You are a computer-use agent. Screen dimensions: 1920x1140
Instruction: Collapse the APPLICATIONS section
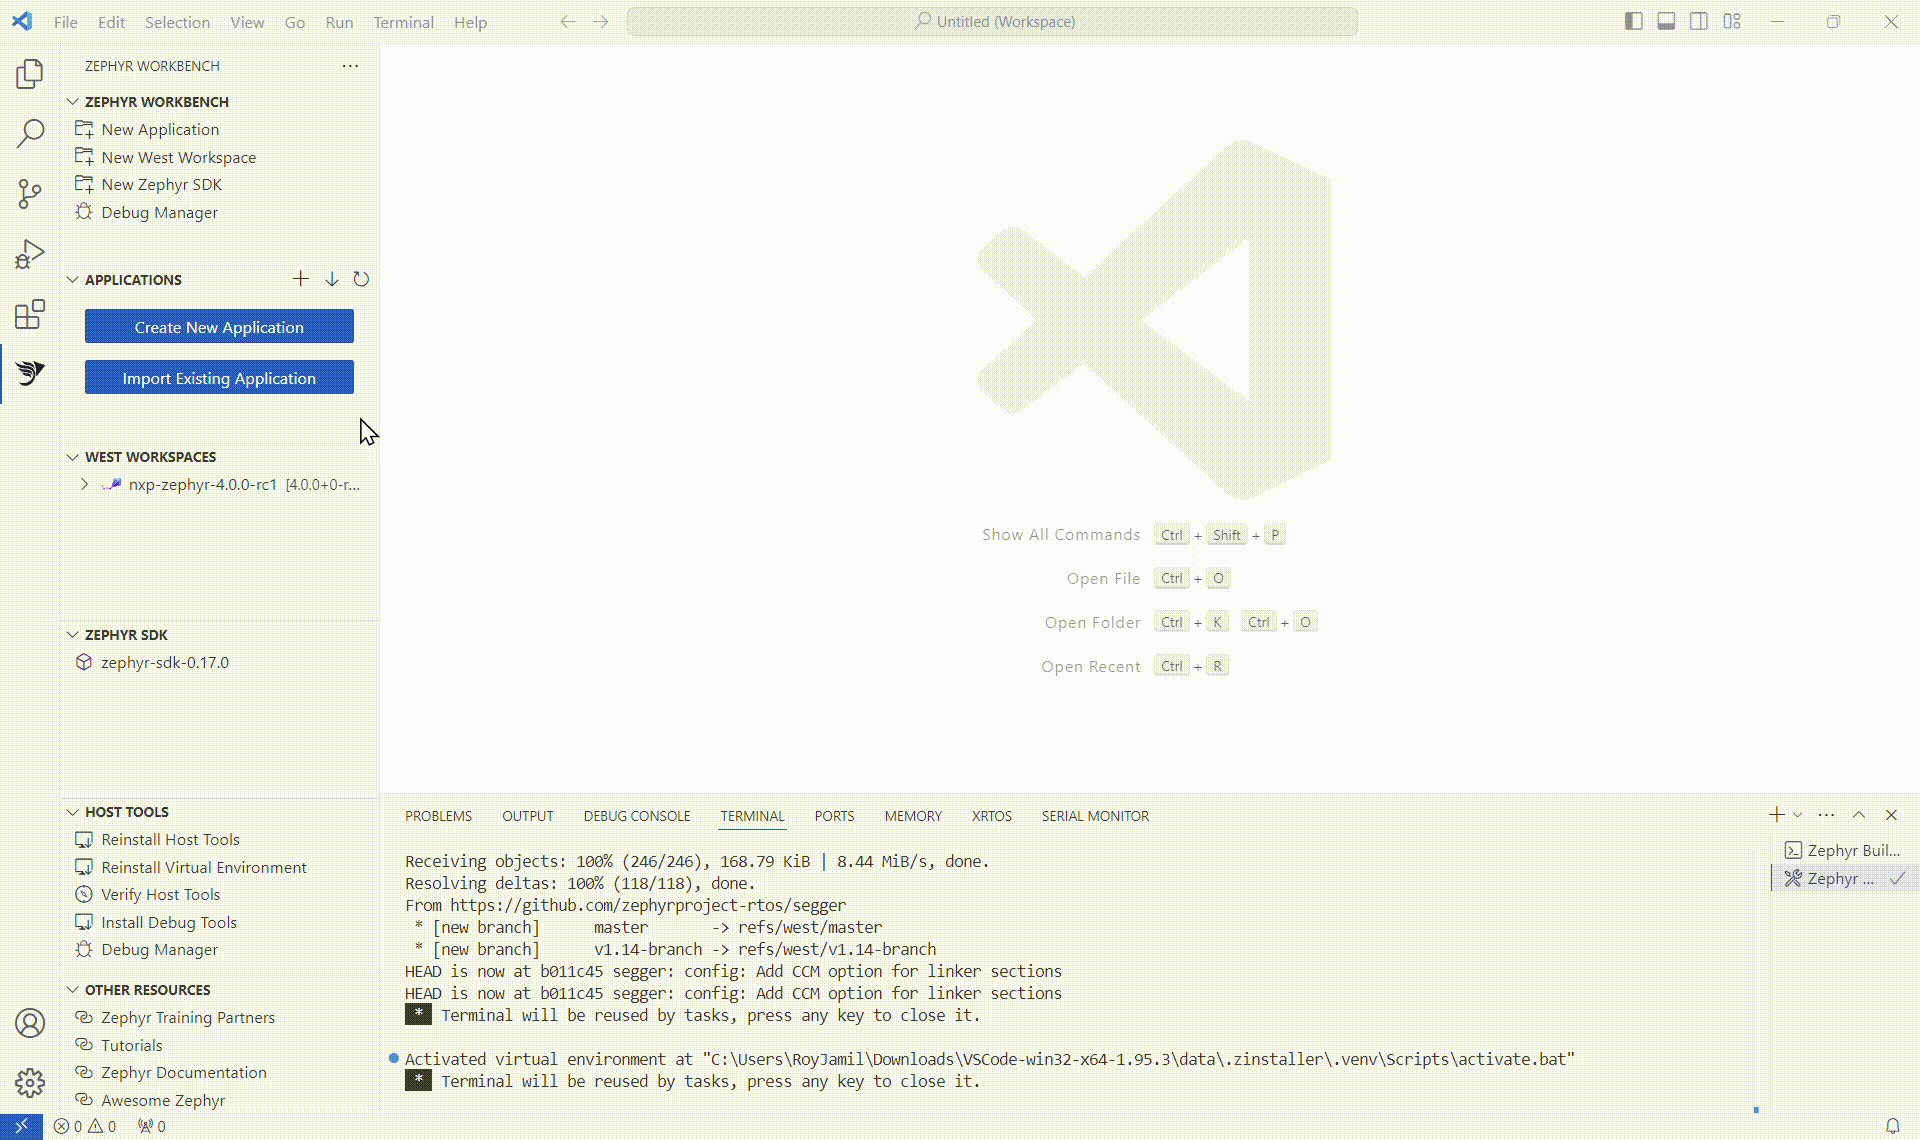(x=73, y=280)
